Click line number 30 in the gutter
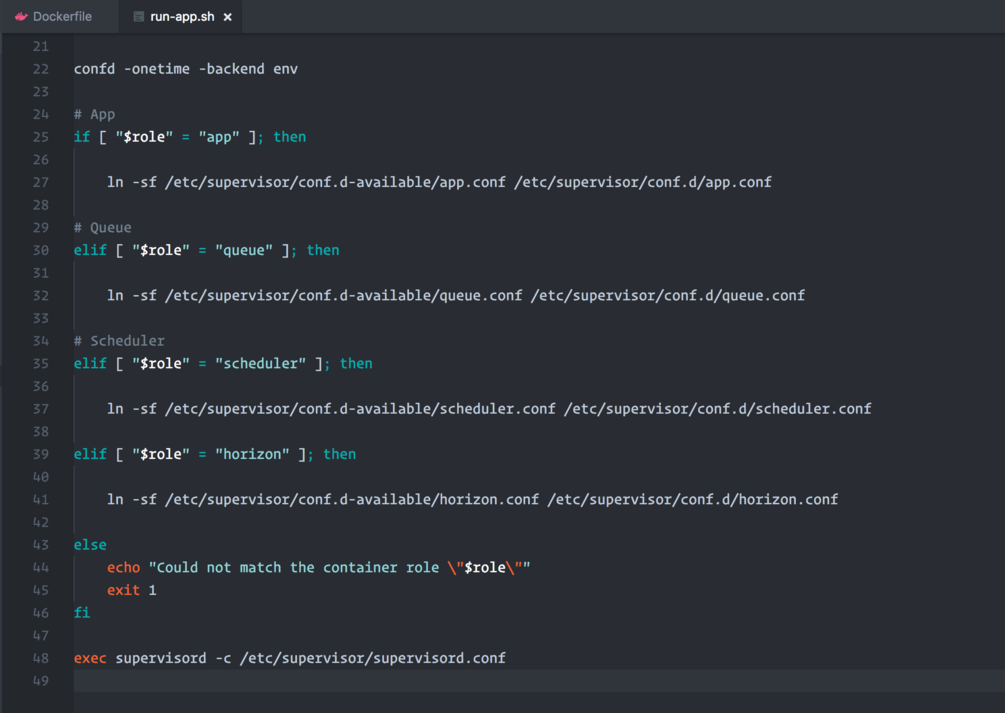Screen dimensions: 1005x713 coord(40,250)
